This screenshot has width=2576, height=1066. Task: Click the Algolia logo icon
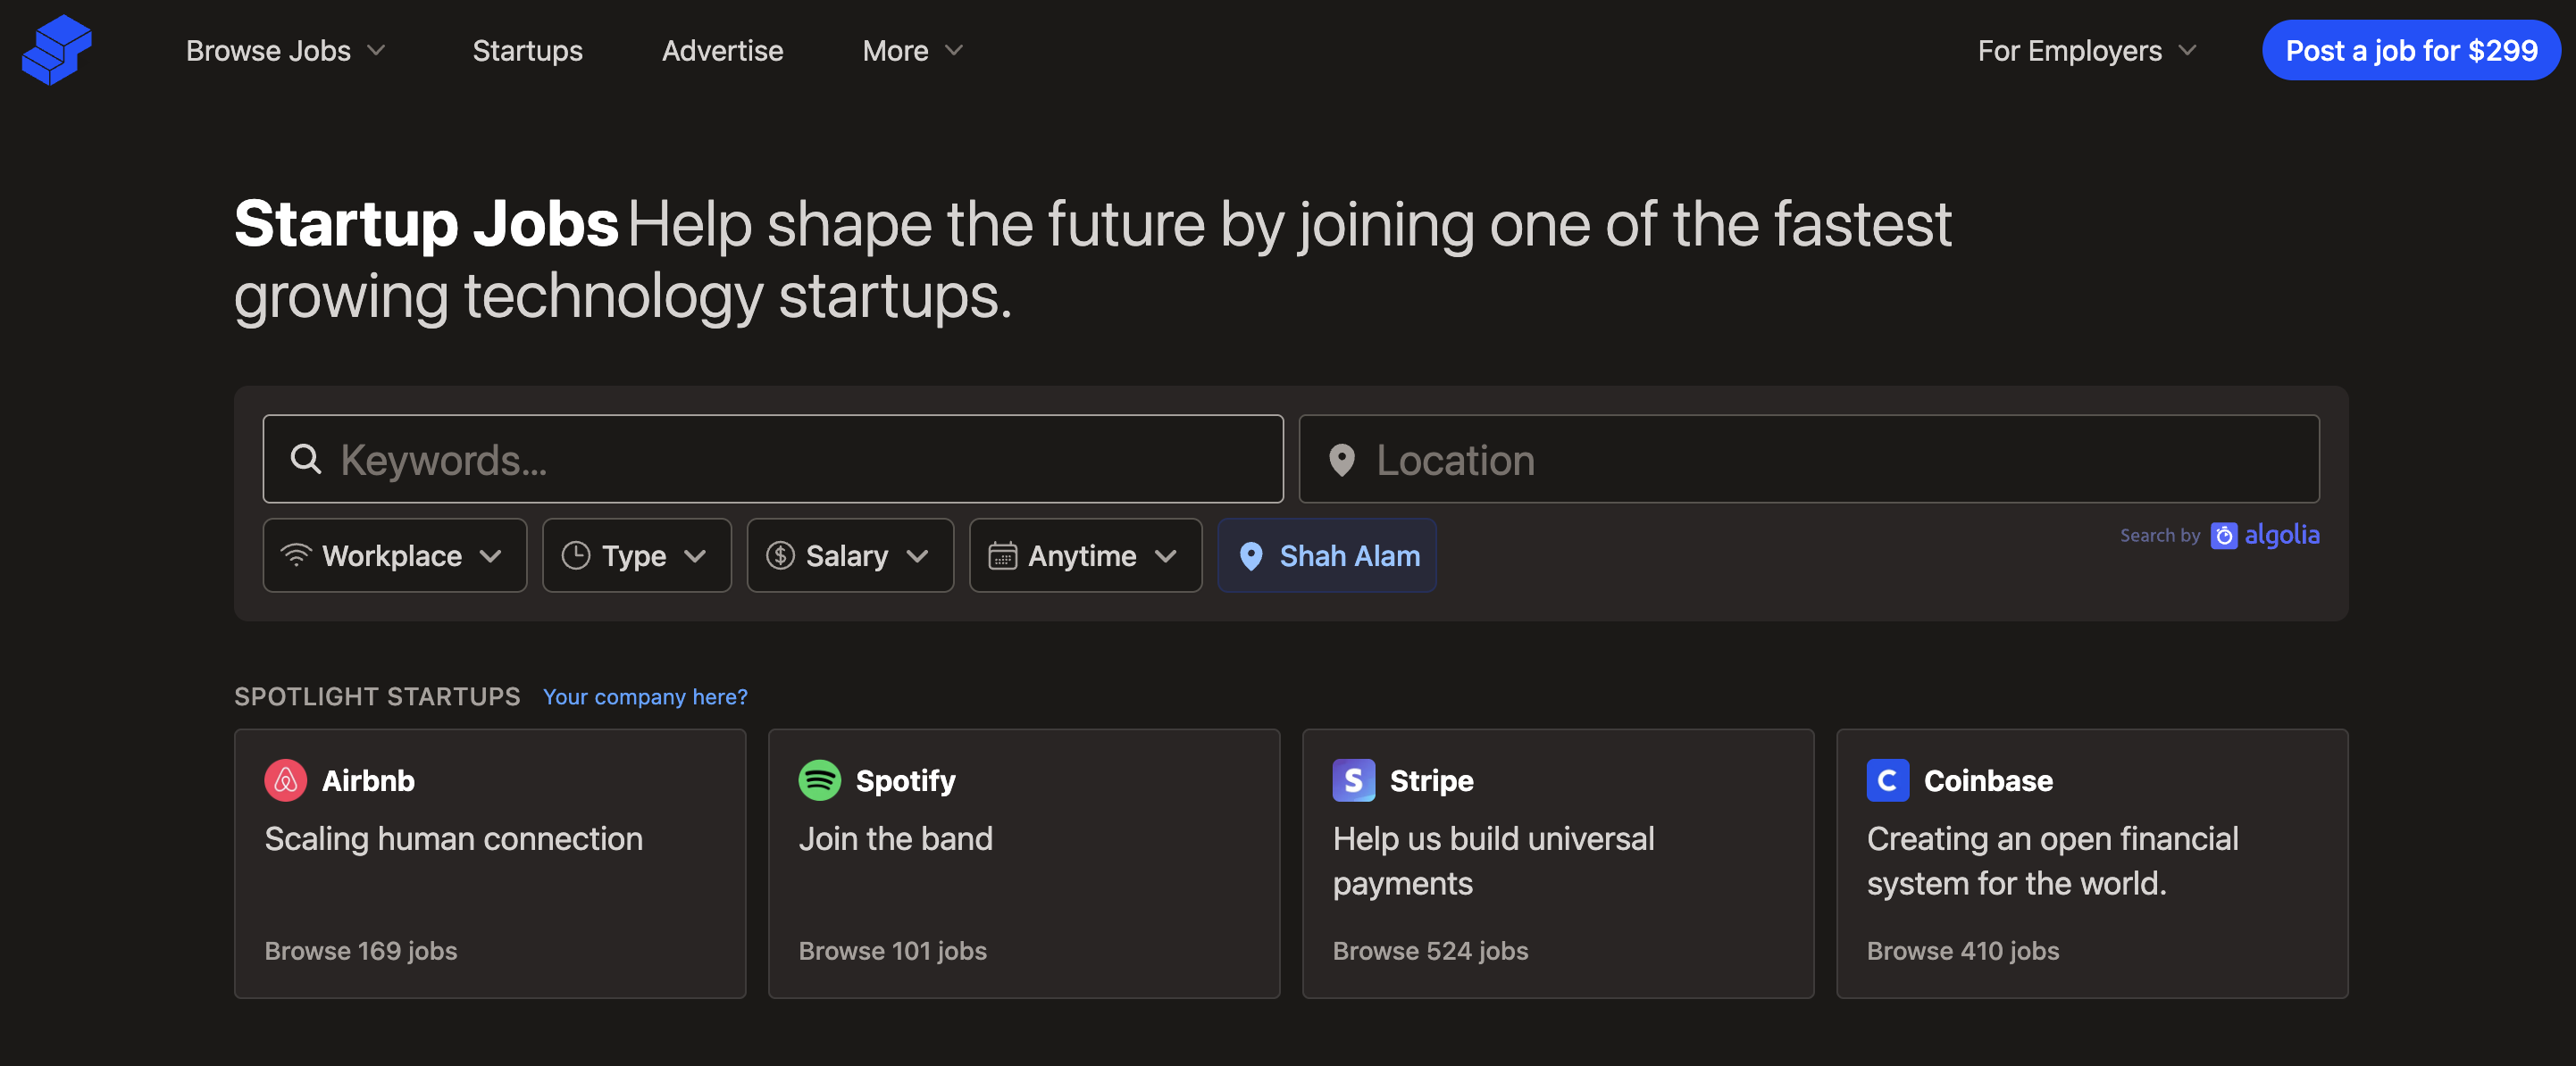(x=2223, y=536)
